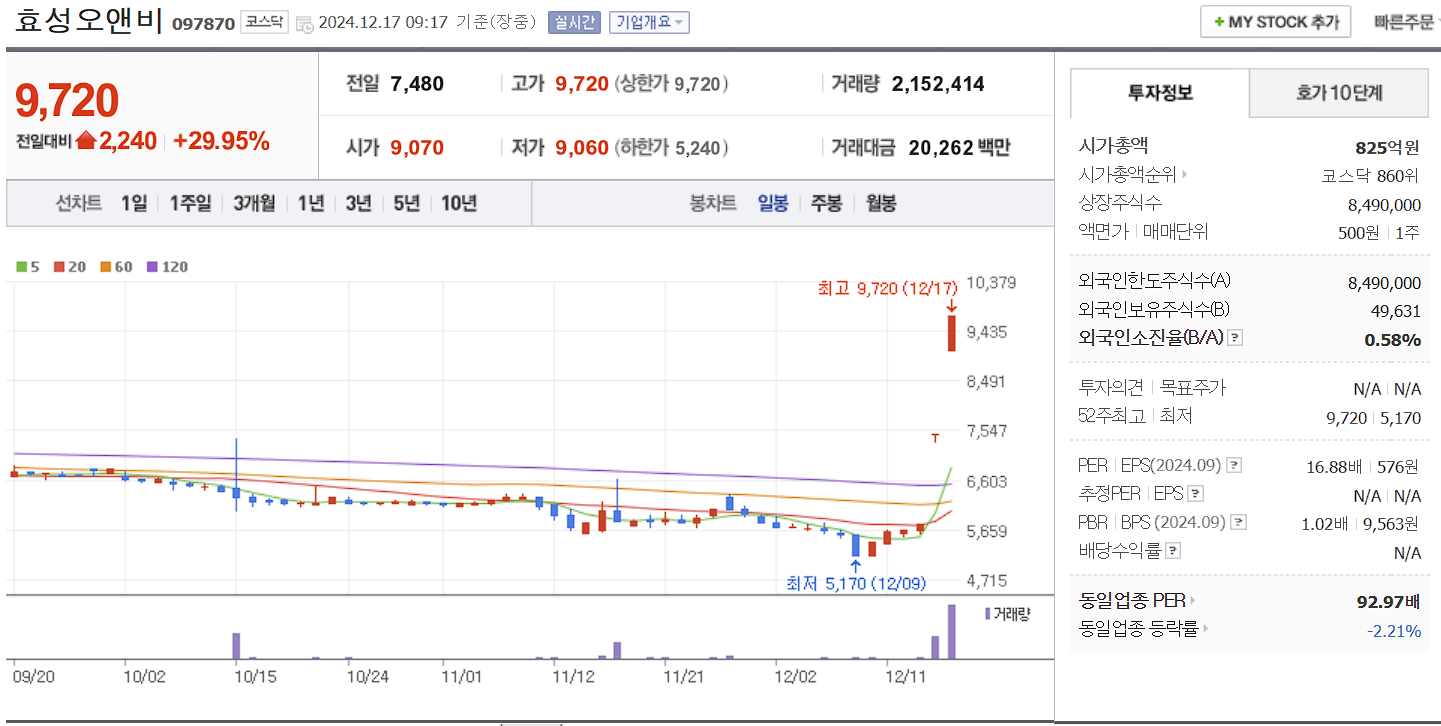Viewport: 1441px width, 726px height.
Task: Click the 추정PER EPS help icon
Action: pyautogui.click(x=1195, y=494)
